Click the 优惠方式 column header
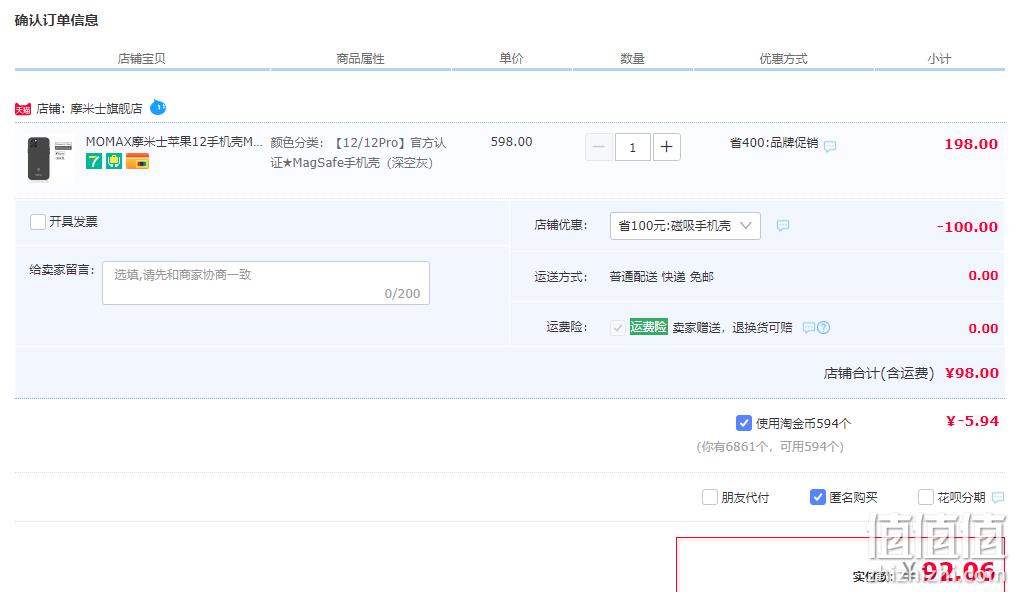 click(x=783, y=59)
